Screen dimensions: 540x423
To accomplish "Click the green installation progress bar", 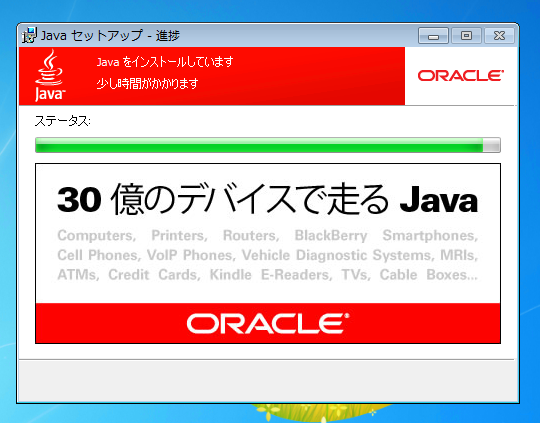I will (268, 145).
